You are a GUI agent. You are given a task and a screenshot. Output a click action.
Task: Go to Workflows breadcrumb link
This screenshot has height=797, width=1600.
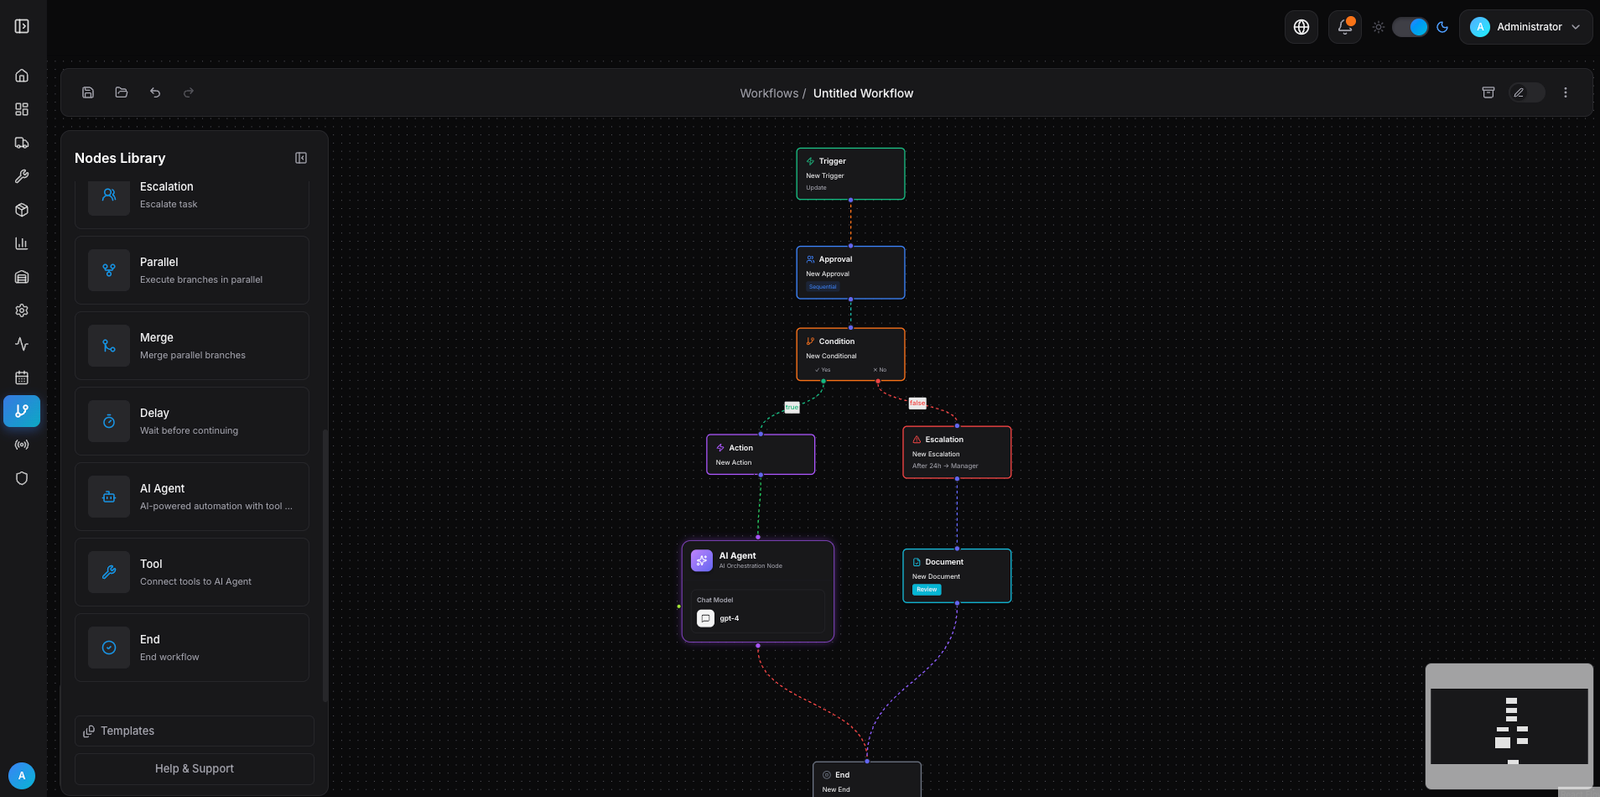pos(769,93)
